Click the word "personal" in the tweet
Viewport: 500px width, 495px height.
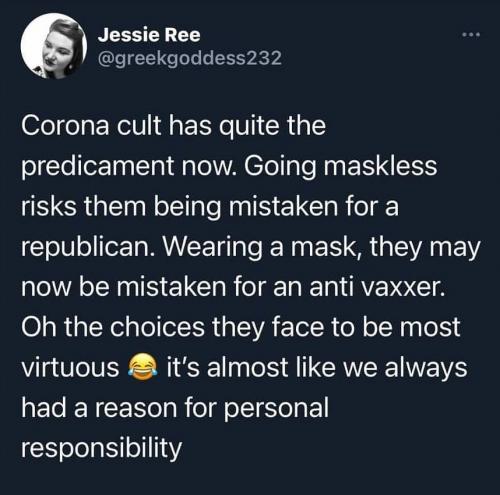click(276, 409)
